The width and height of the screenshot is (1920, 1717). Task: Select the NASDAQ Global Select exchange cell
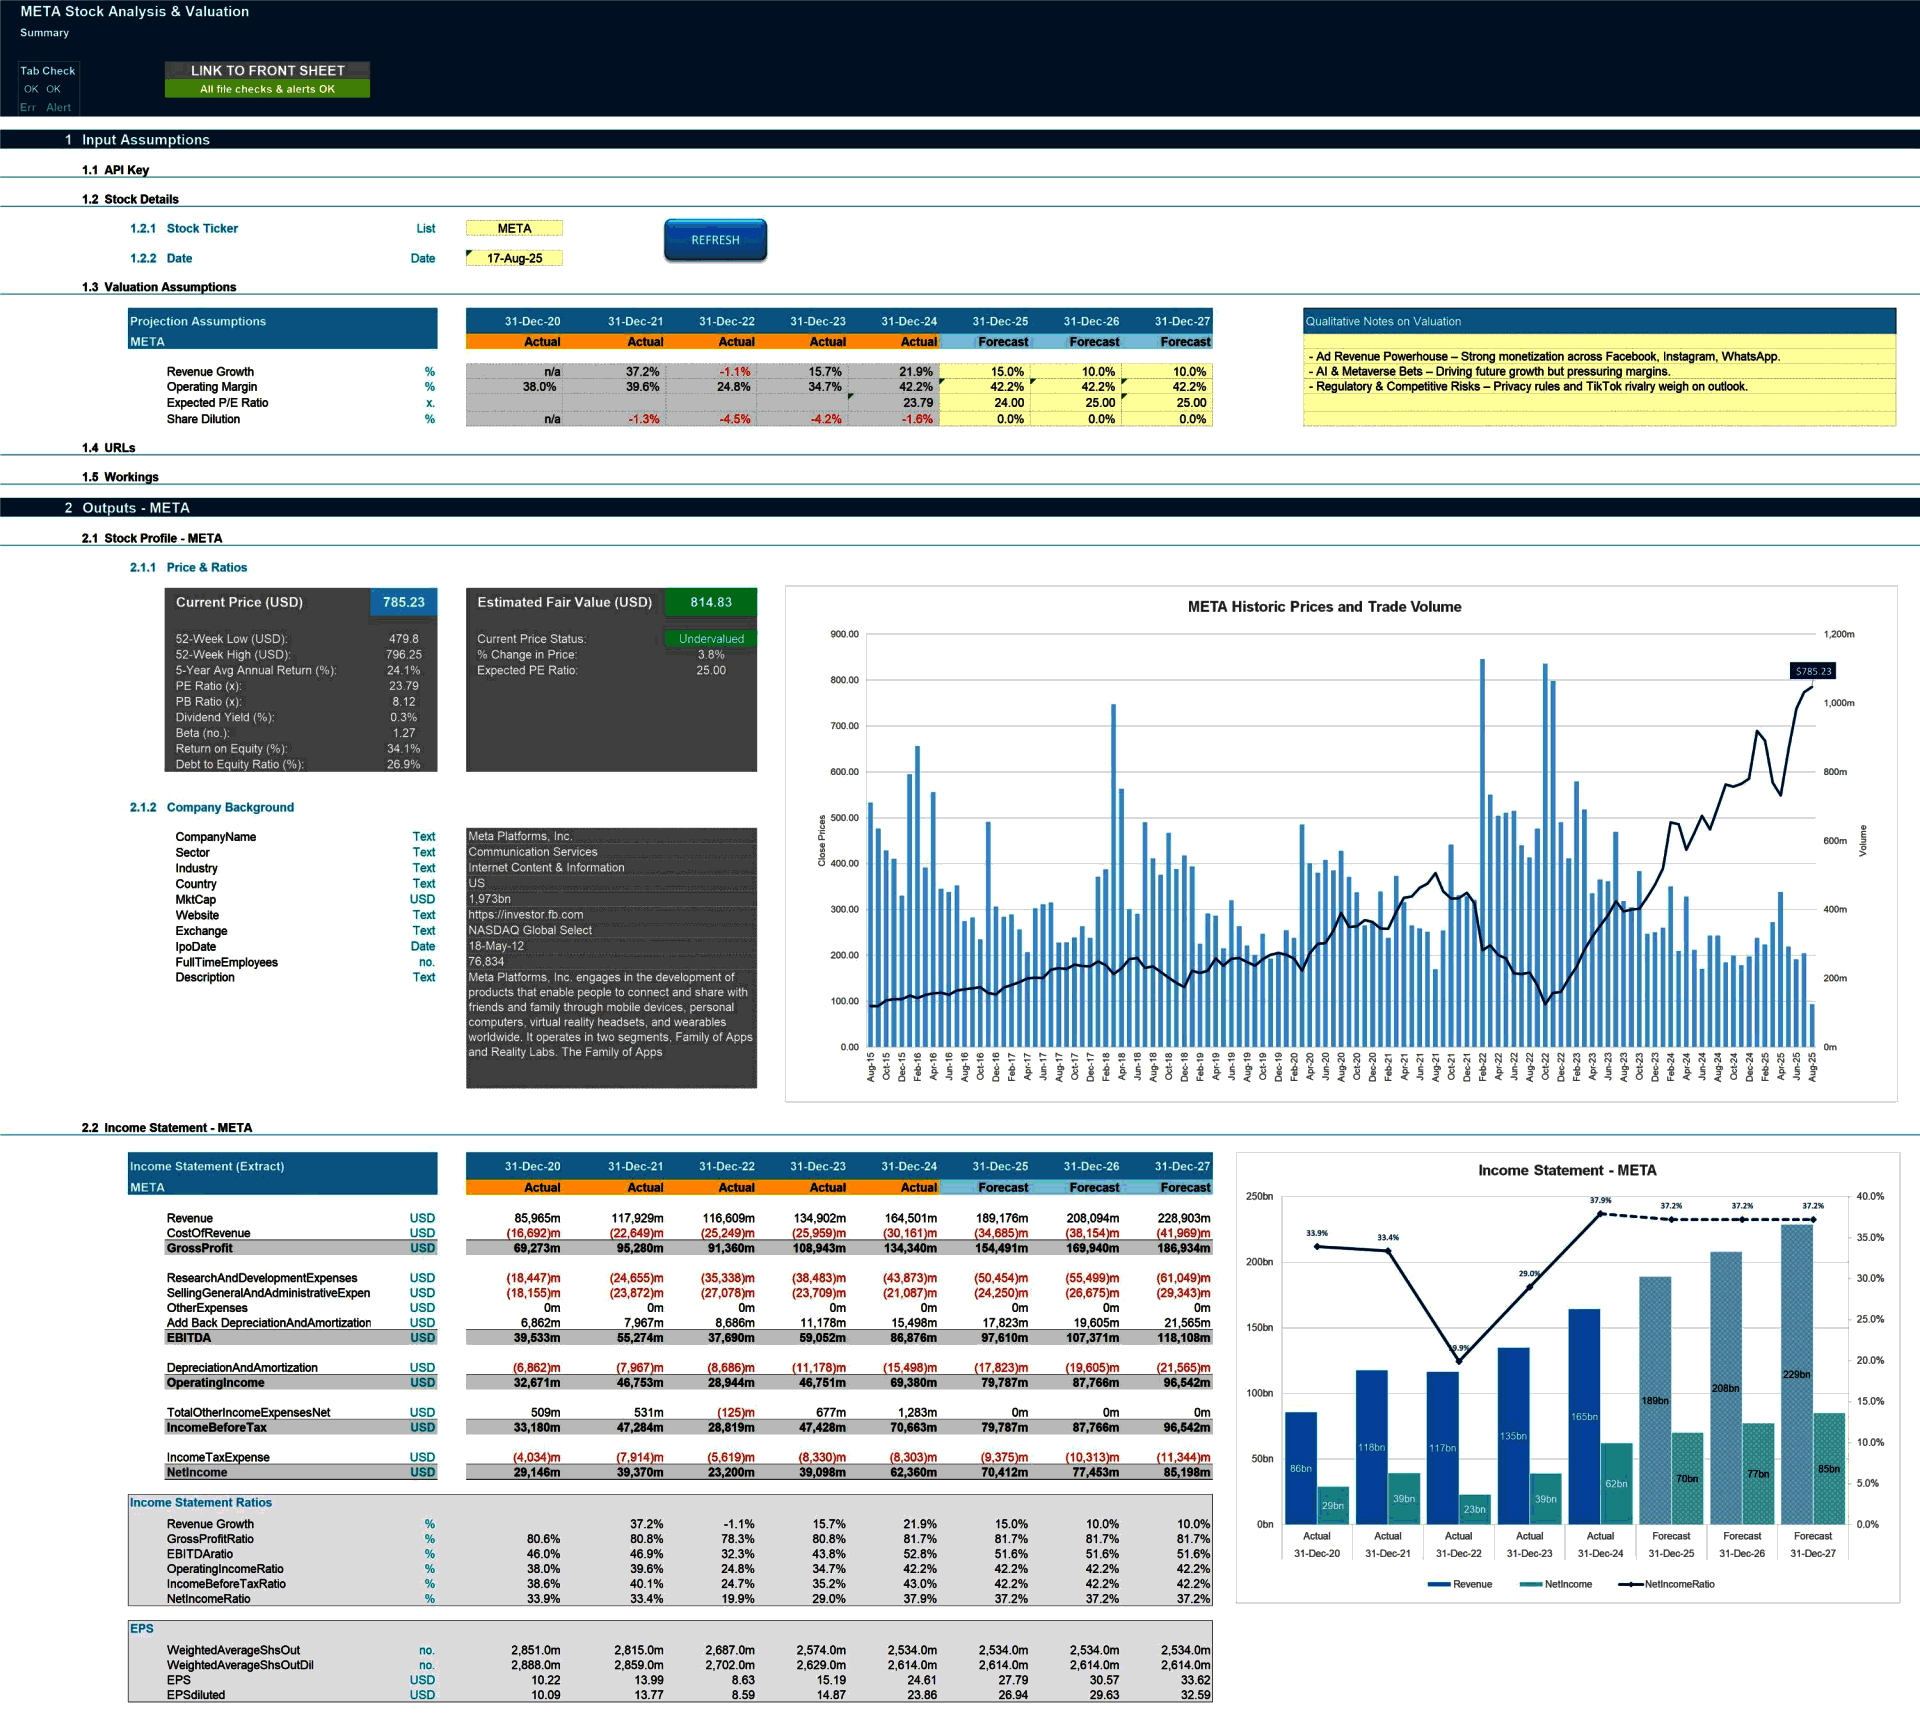coord(611,930)
